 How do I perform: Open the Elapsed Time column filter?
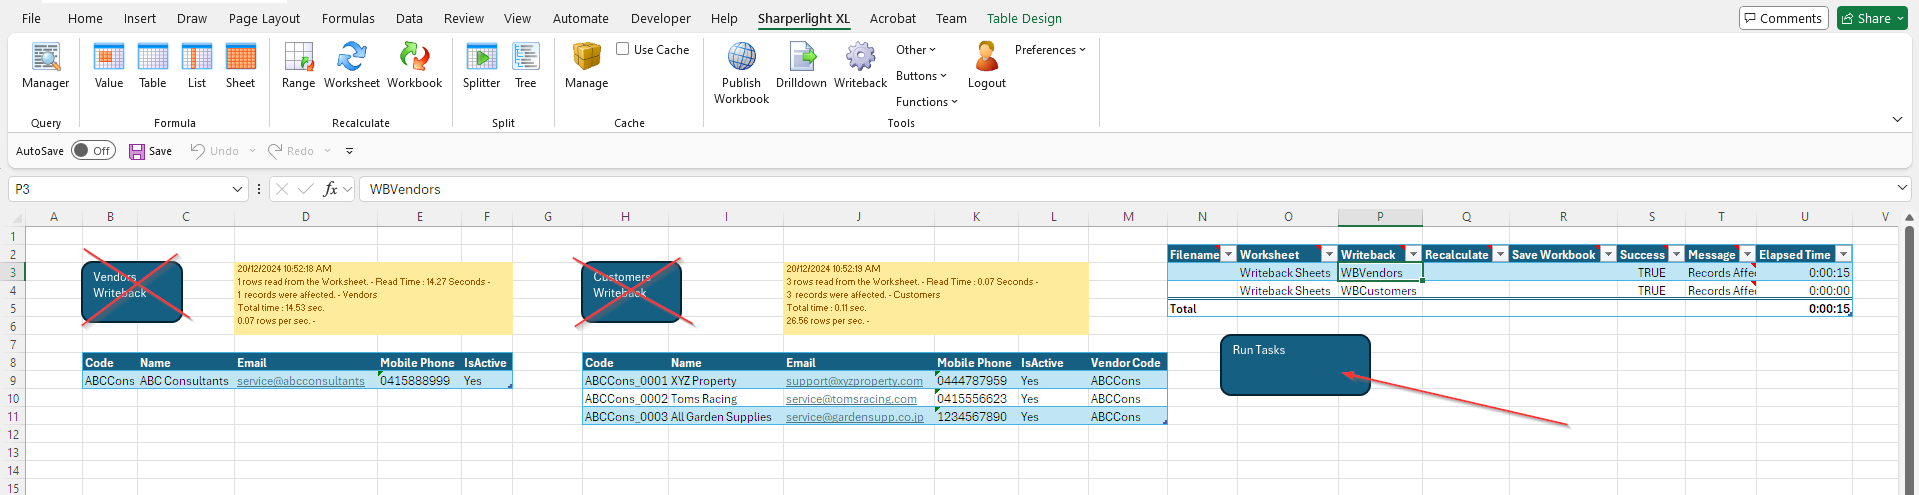tap(1843, 255)
